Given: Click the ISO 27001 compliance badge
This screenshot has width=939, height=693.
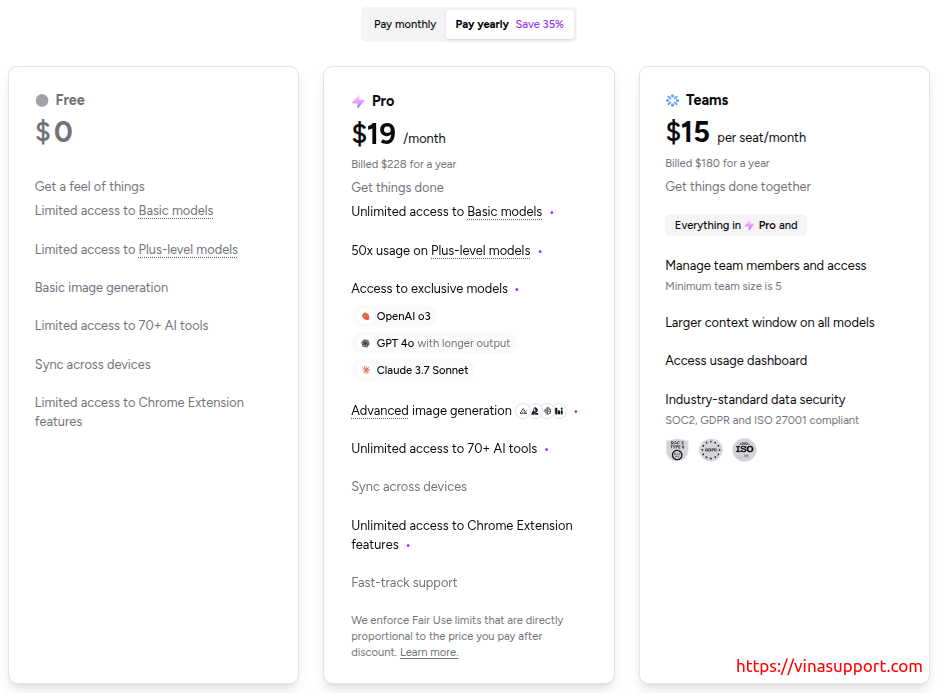Looking at the screenshot, I should (x=744, y=450).
